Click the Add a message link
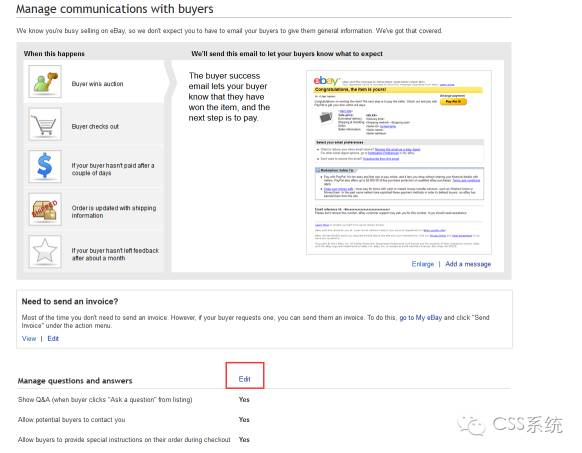582x453 pixels. (468, 264)
